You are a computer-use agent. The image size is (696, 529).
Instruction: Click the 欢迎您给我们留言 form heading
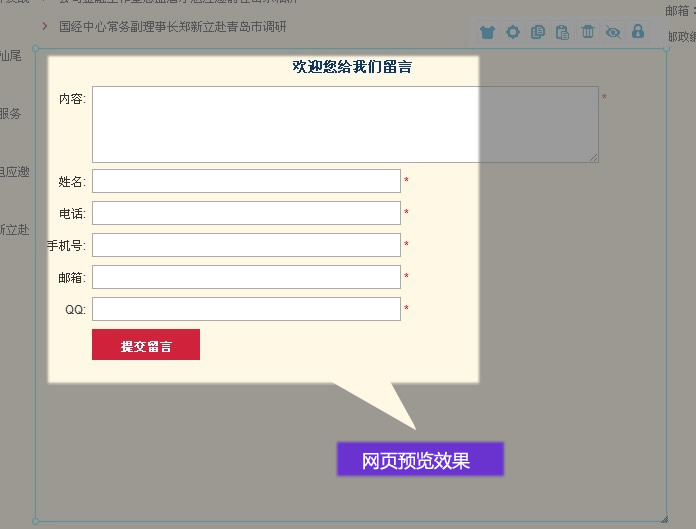pyautogui.click(x=352, y=67)
